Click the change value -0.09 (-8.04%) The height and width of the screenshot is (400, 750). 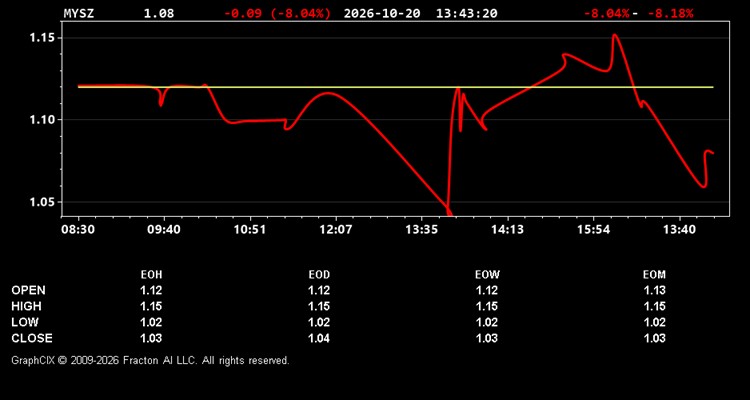coord(277,13)
